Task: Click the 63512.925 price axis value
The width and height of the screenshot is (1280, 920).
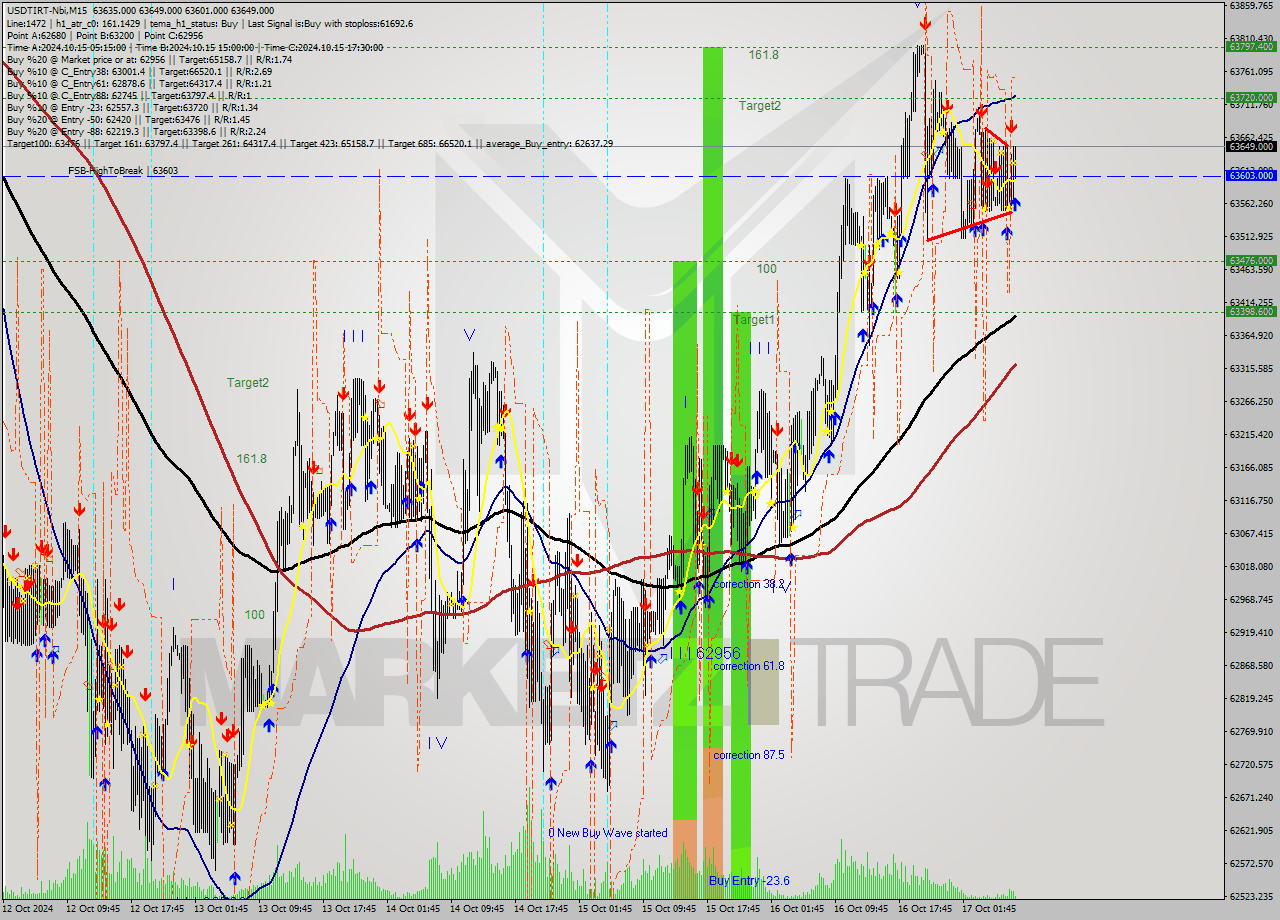Action: tap(1250, 236)
